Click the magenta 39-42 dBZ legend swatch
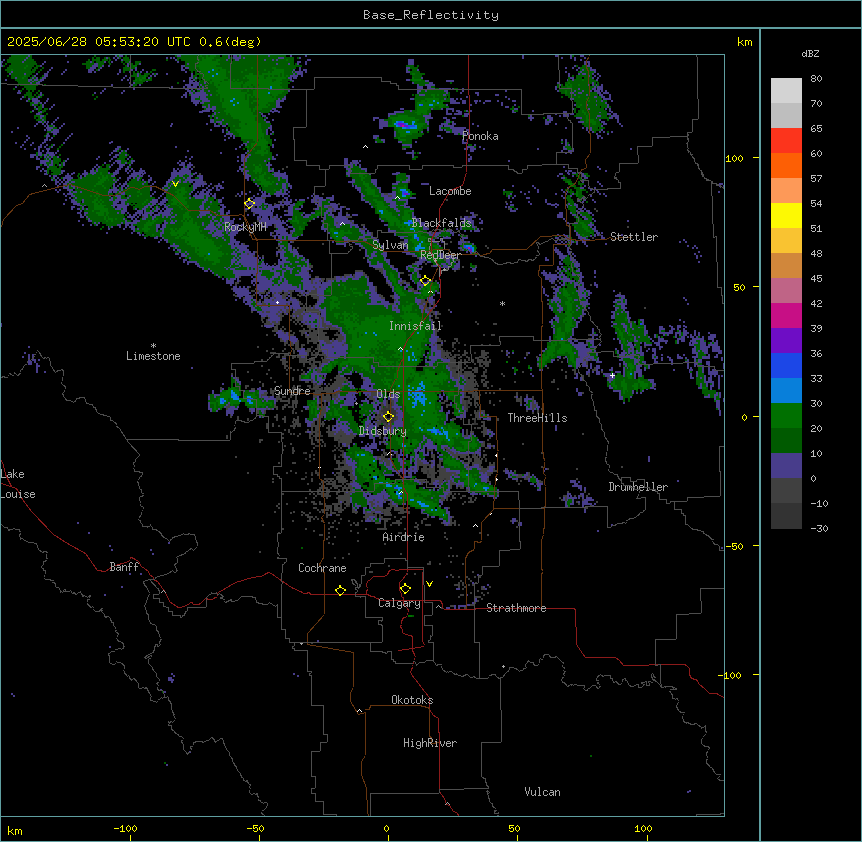The image size is (862, 842). click(786, 315)
